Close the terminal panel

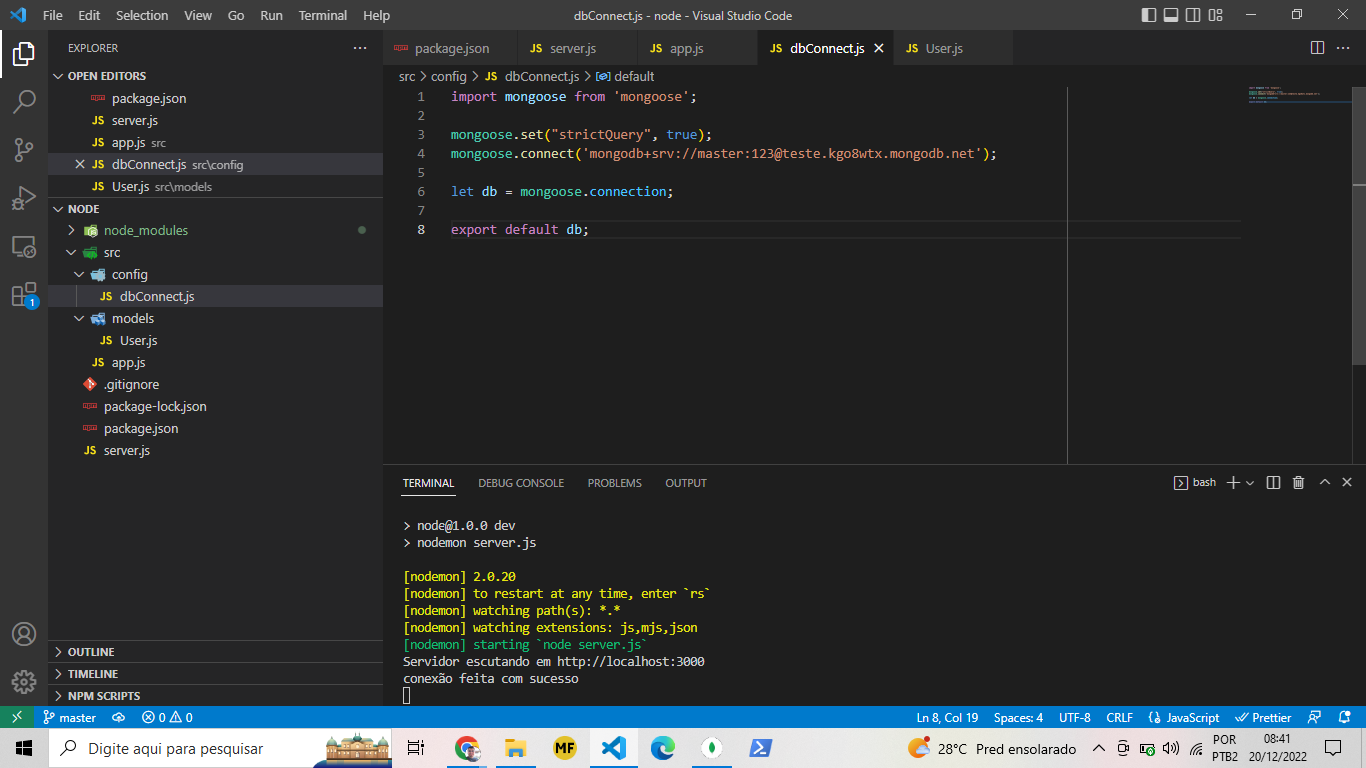click(x=1347, y=482)
